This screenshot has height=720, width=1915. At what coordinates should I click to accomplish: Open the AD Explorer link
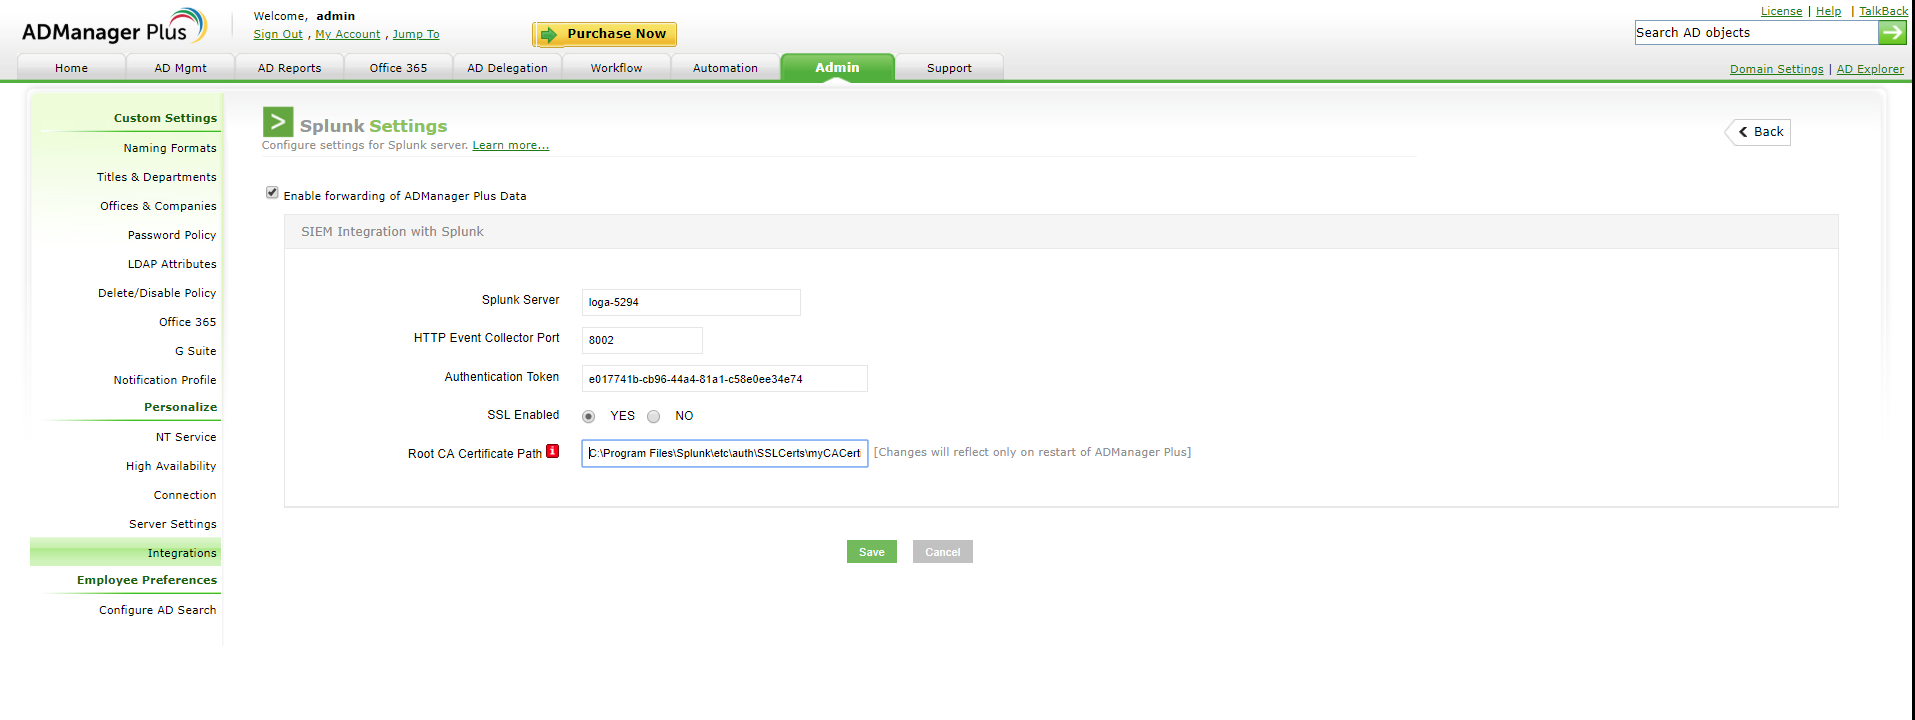tap(1870, 69)
